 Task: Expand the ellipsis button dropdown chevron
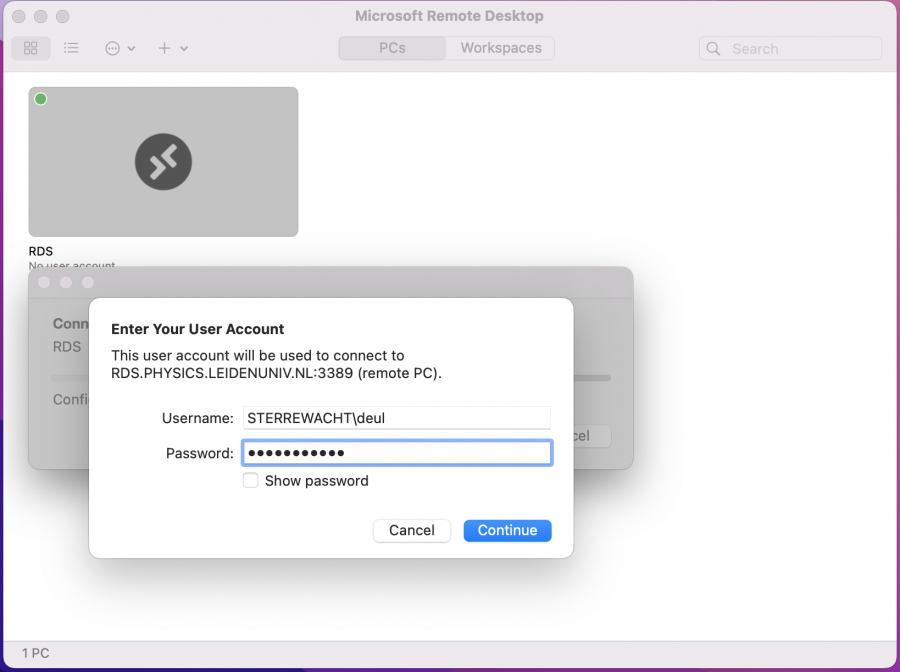tap(132, 48)
